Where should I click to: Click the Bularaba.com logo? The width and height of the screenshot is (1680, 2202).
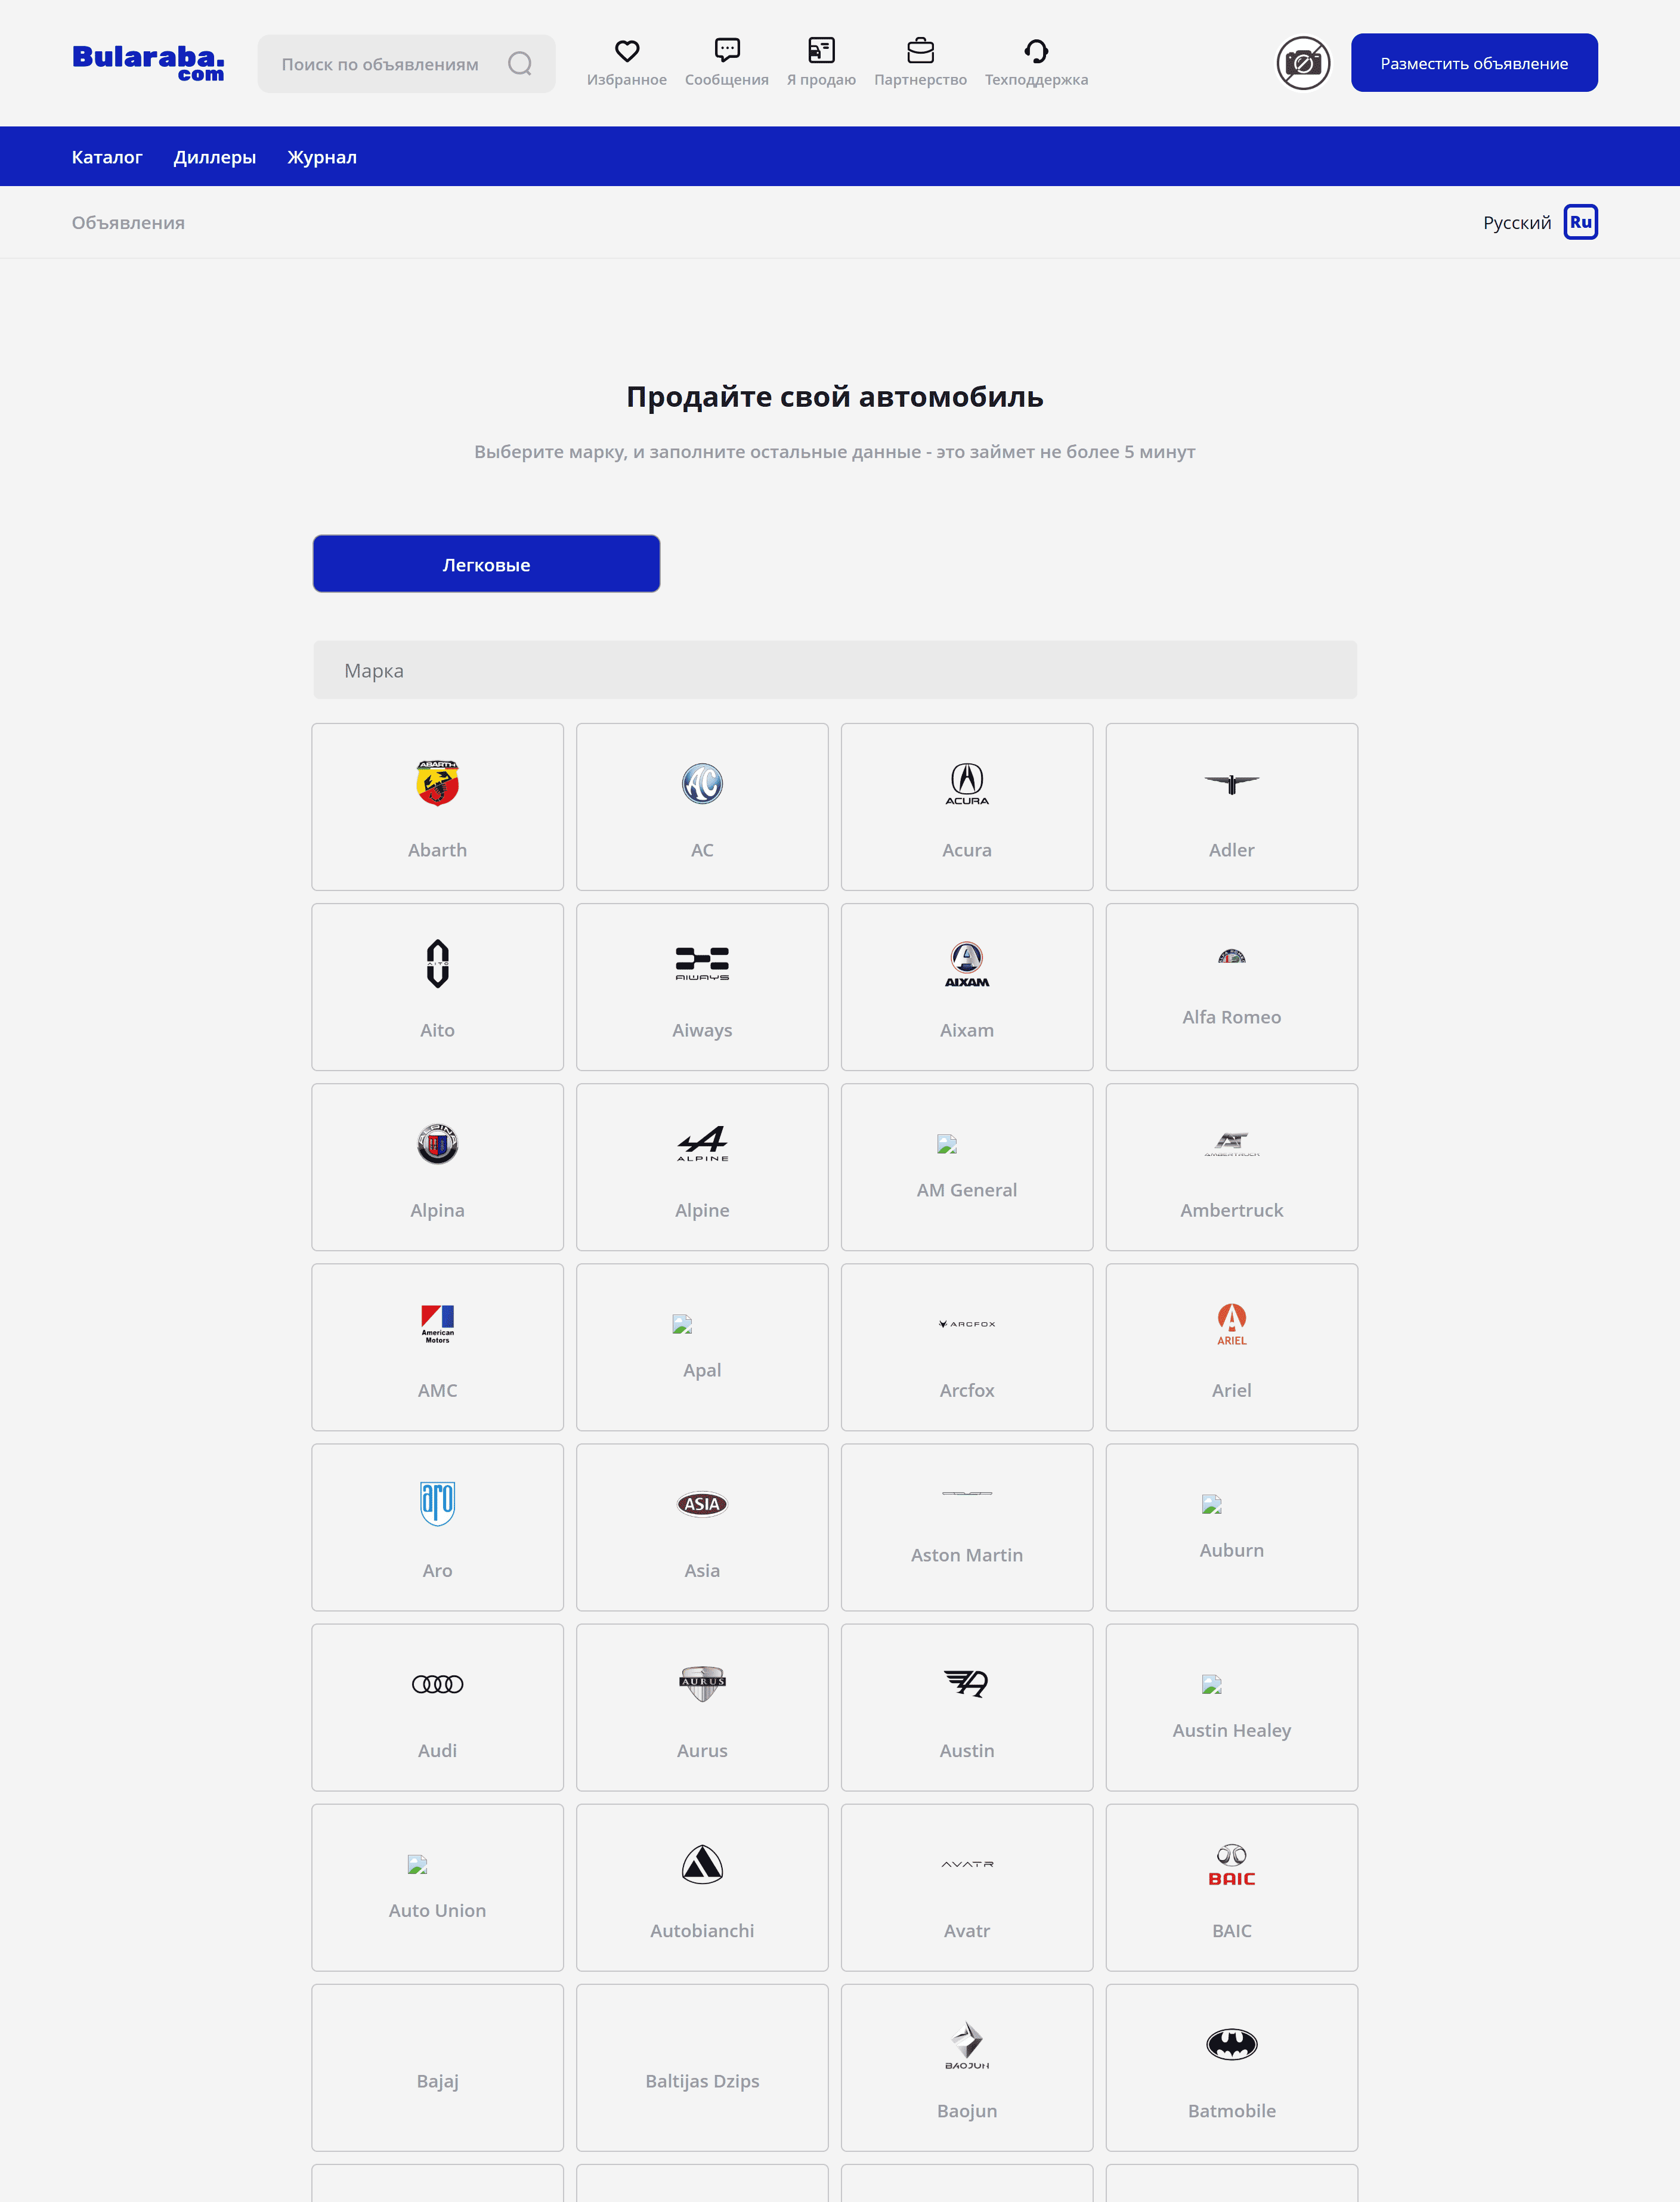tap(148, 62)
